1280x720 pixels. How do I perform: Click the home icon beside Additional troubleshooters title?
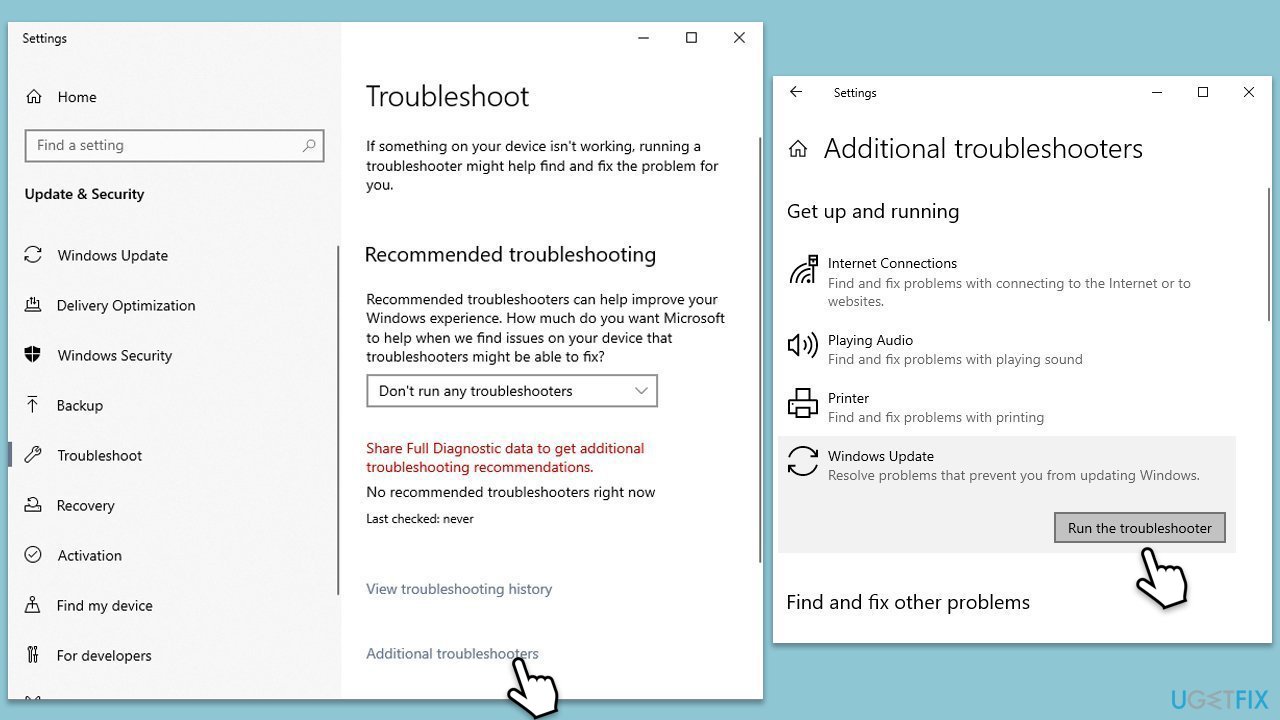(x=798, y=149)
